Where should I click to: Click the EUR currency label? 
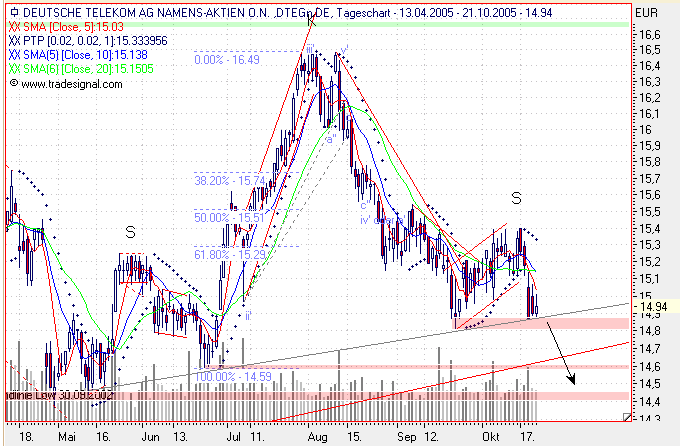[646, 13]
